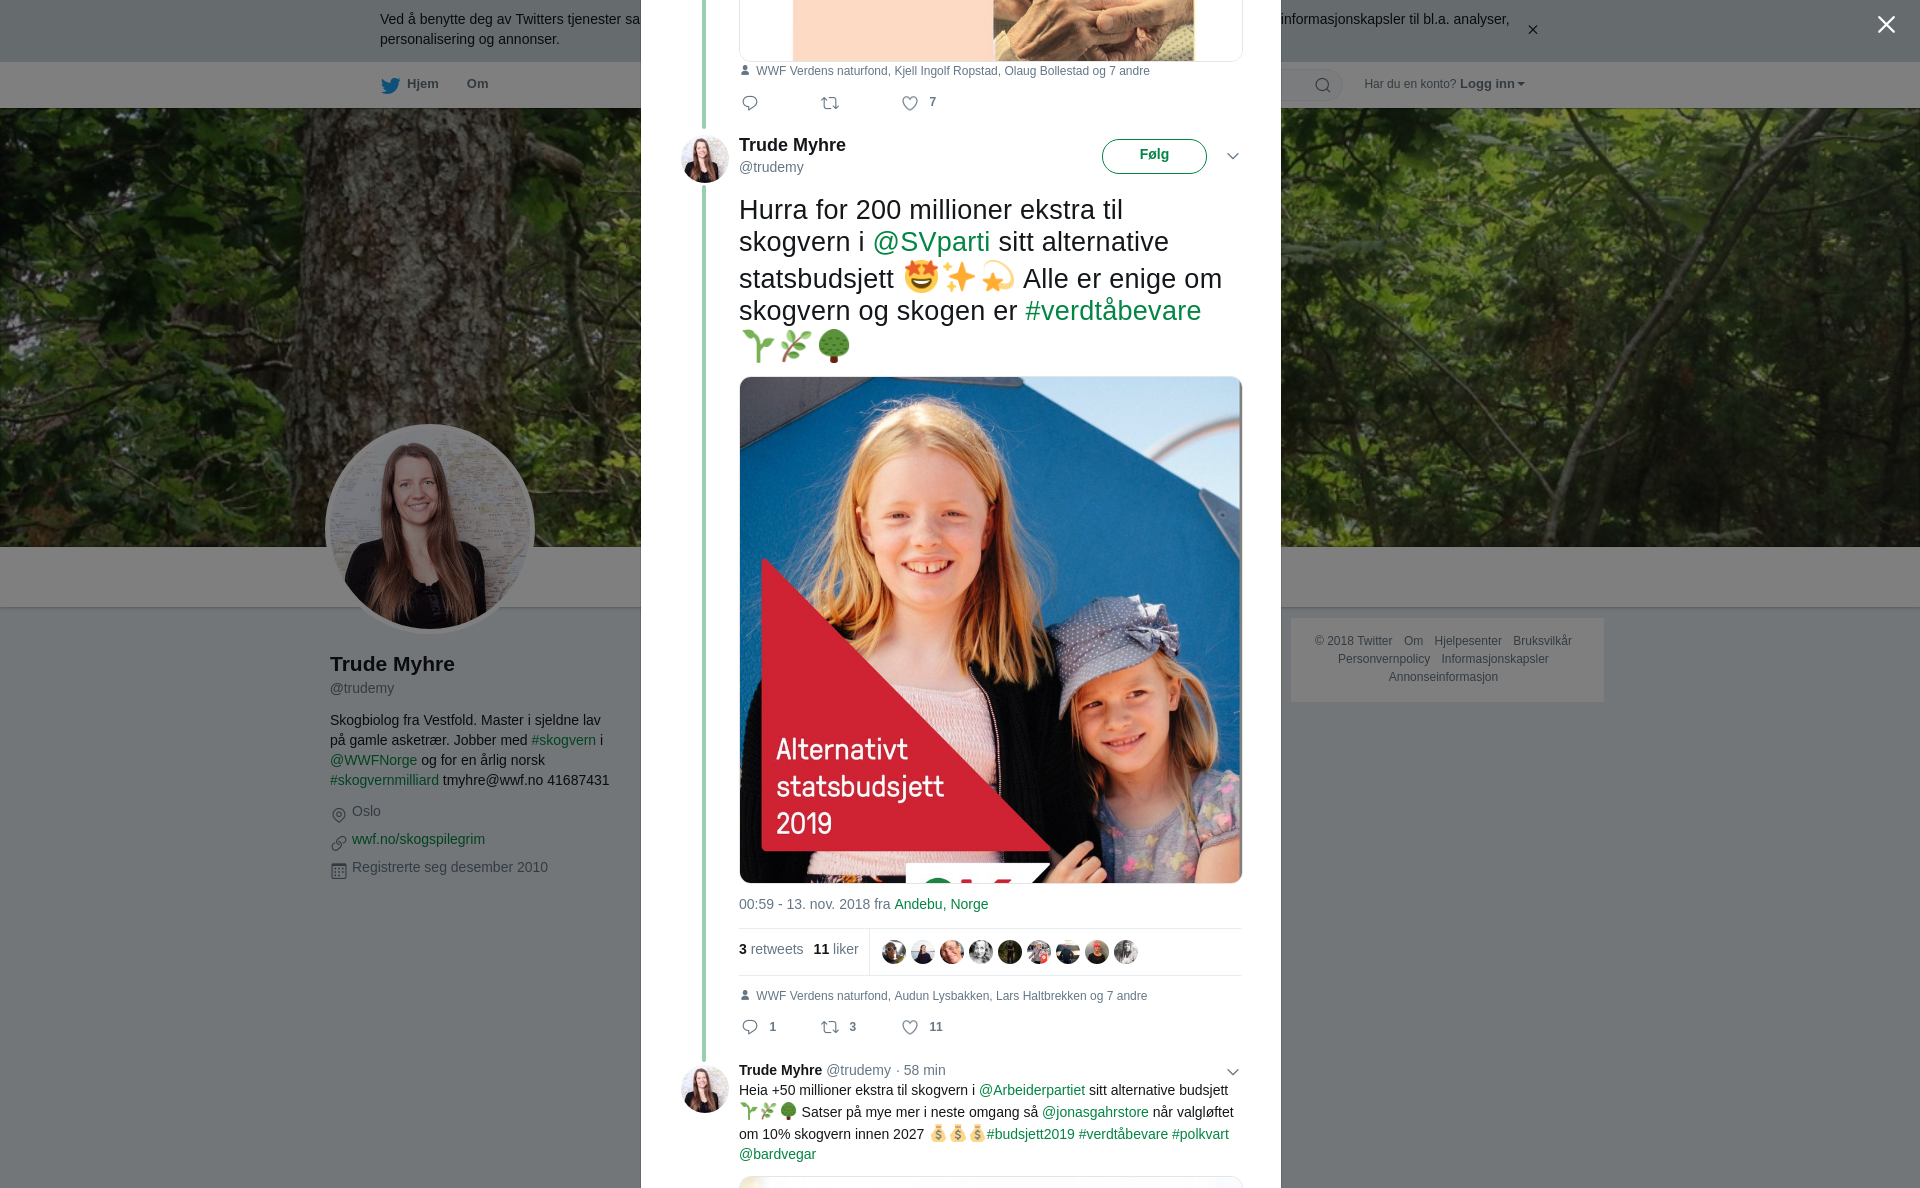Screen dimensions: 1920x1188
Task: Open the #verdtåbevare hashtag link
Action: click(1113, 311)
